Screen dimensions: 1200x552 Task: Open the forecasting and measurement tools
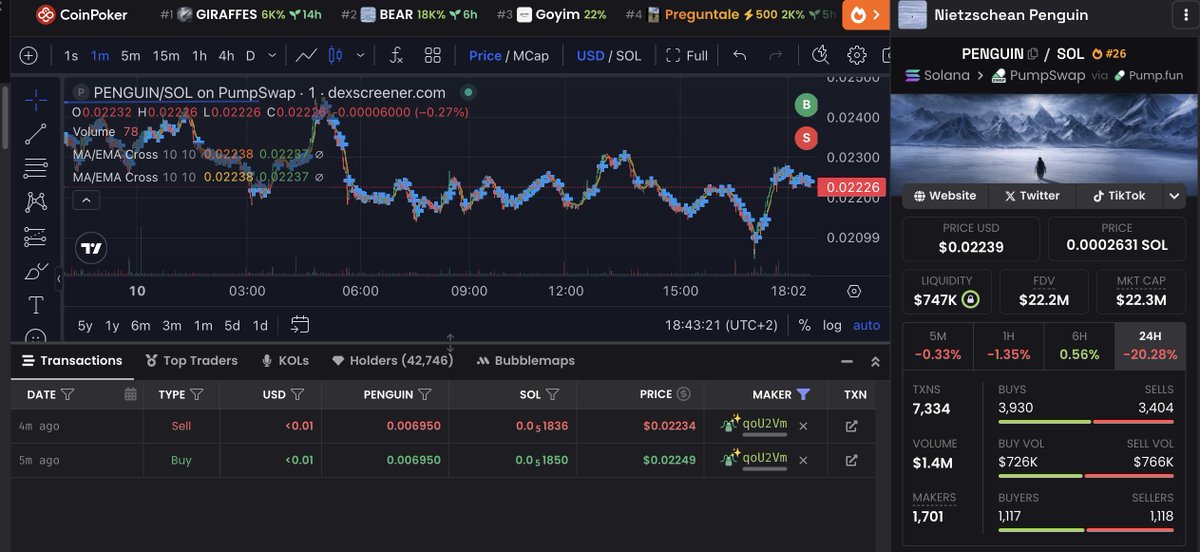(35, 237)
